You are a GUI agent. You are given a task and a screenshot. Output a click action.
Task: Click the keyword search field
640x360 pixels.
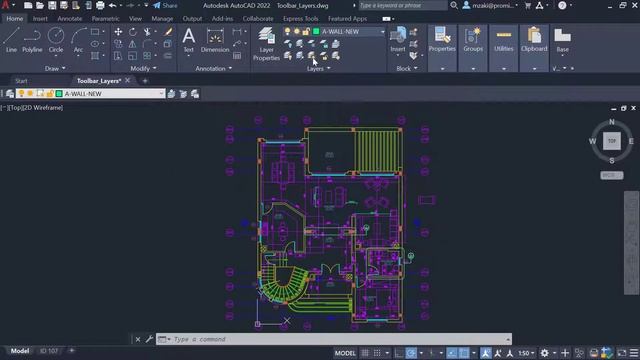[402, 6]
